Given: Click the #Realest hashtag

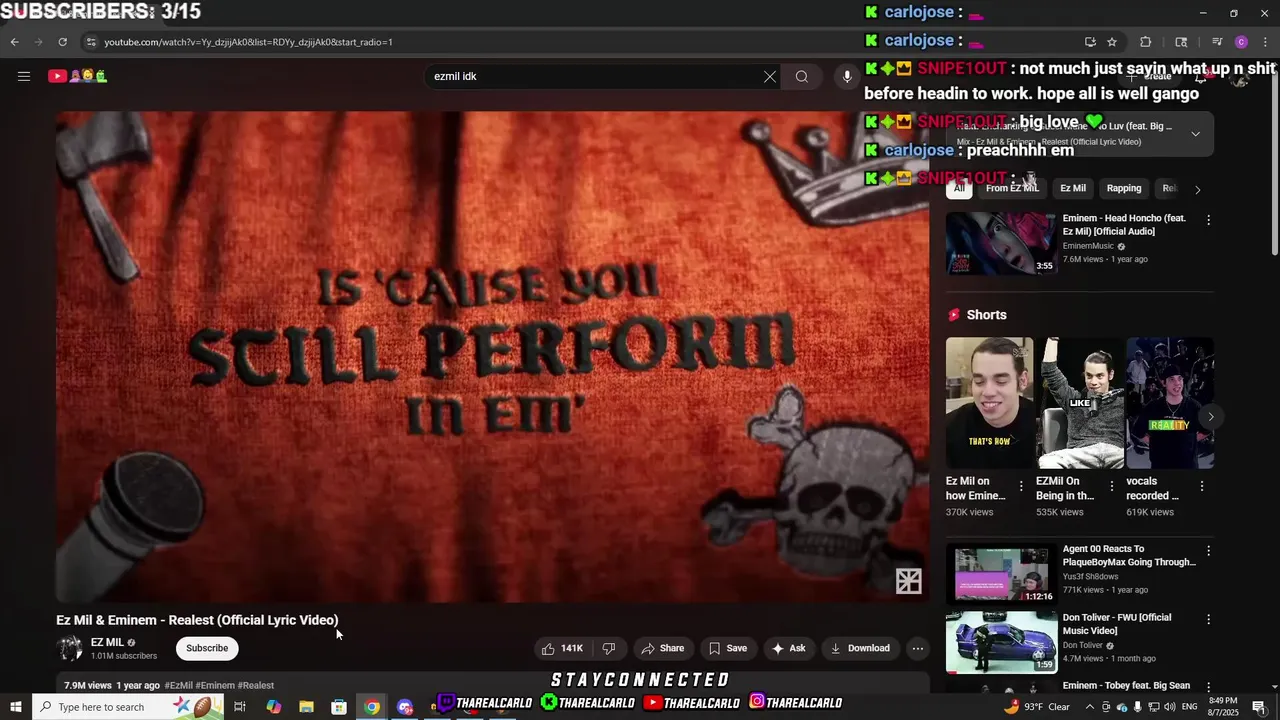Looking at the screenshot, I should [x=256, y=685].
